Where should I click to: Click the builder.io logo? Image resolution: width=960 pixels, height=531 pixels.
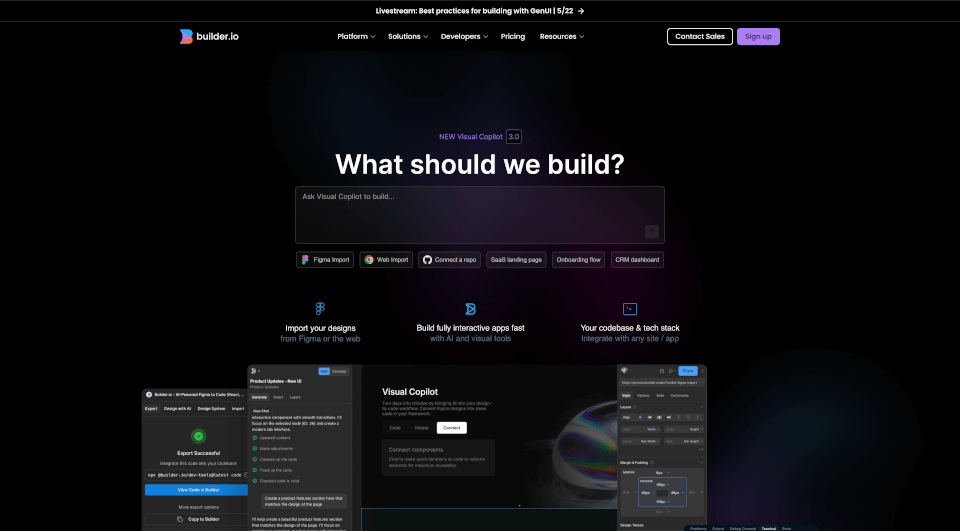[x=209, y=37]
